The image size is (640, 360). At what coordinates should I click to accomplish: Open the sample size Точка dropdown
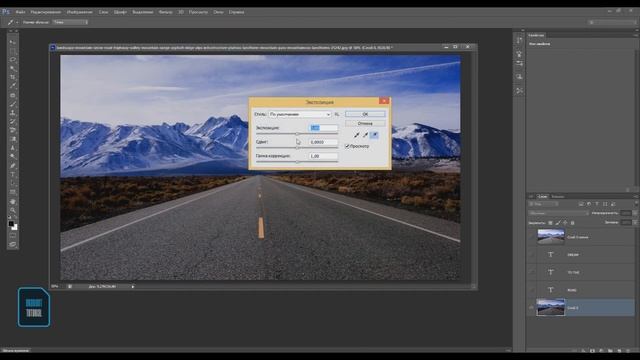pyautogui.click(x=70, y=22)
